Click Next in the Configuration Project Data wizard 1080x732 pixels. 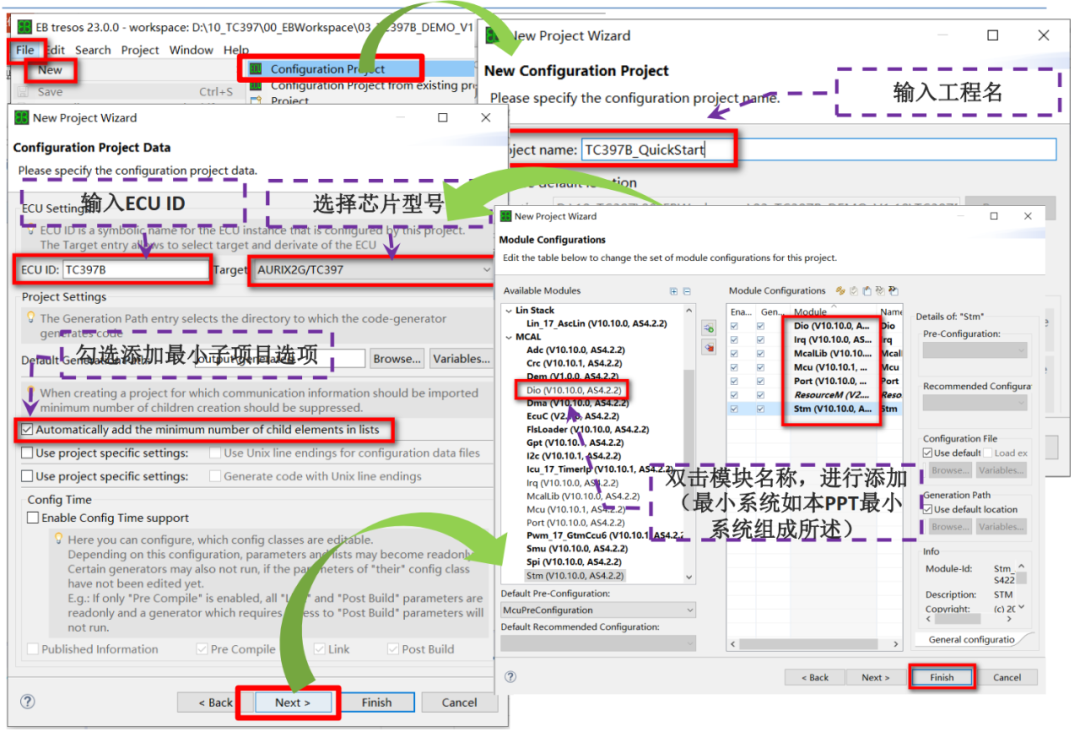pos(293,702)
